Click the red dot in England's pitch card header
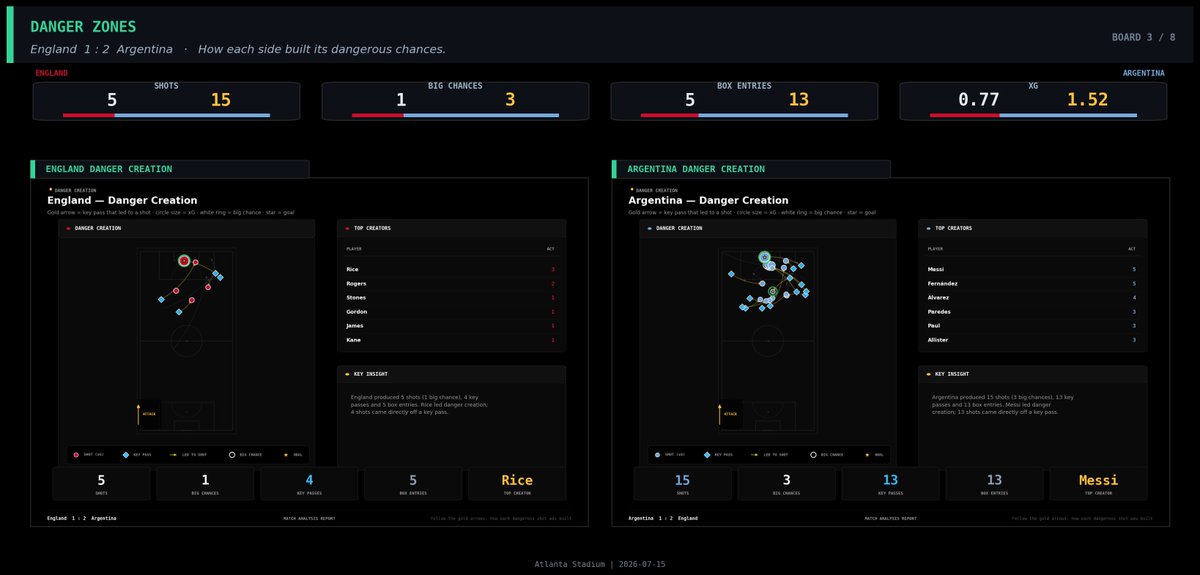This screenshot has width=1200, height=575. [68, 228]
